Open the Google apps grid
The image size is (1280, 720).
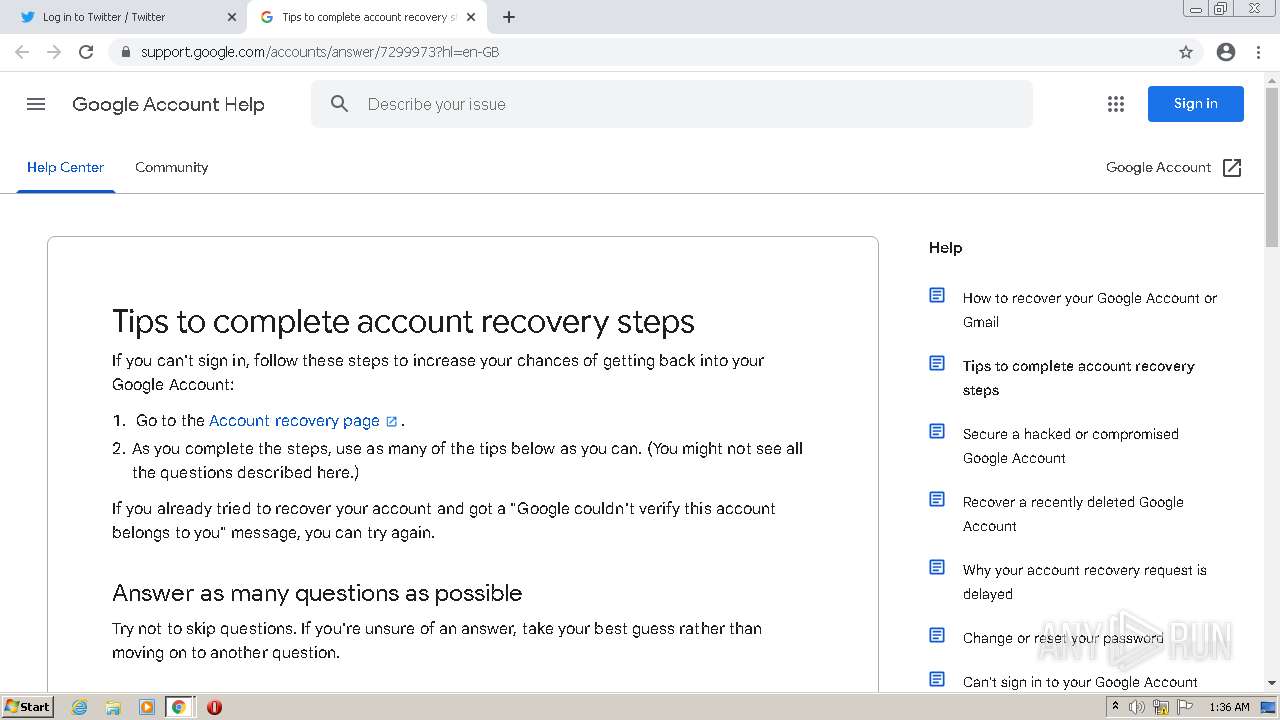pyautogui.click(x=1116, y=104)
